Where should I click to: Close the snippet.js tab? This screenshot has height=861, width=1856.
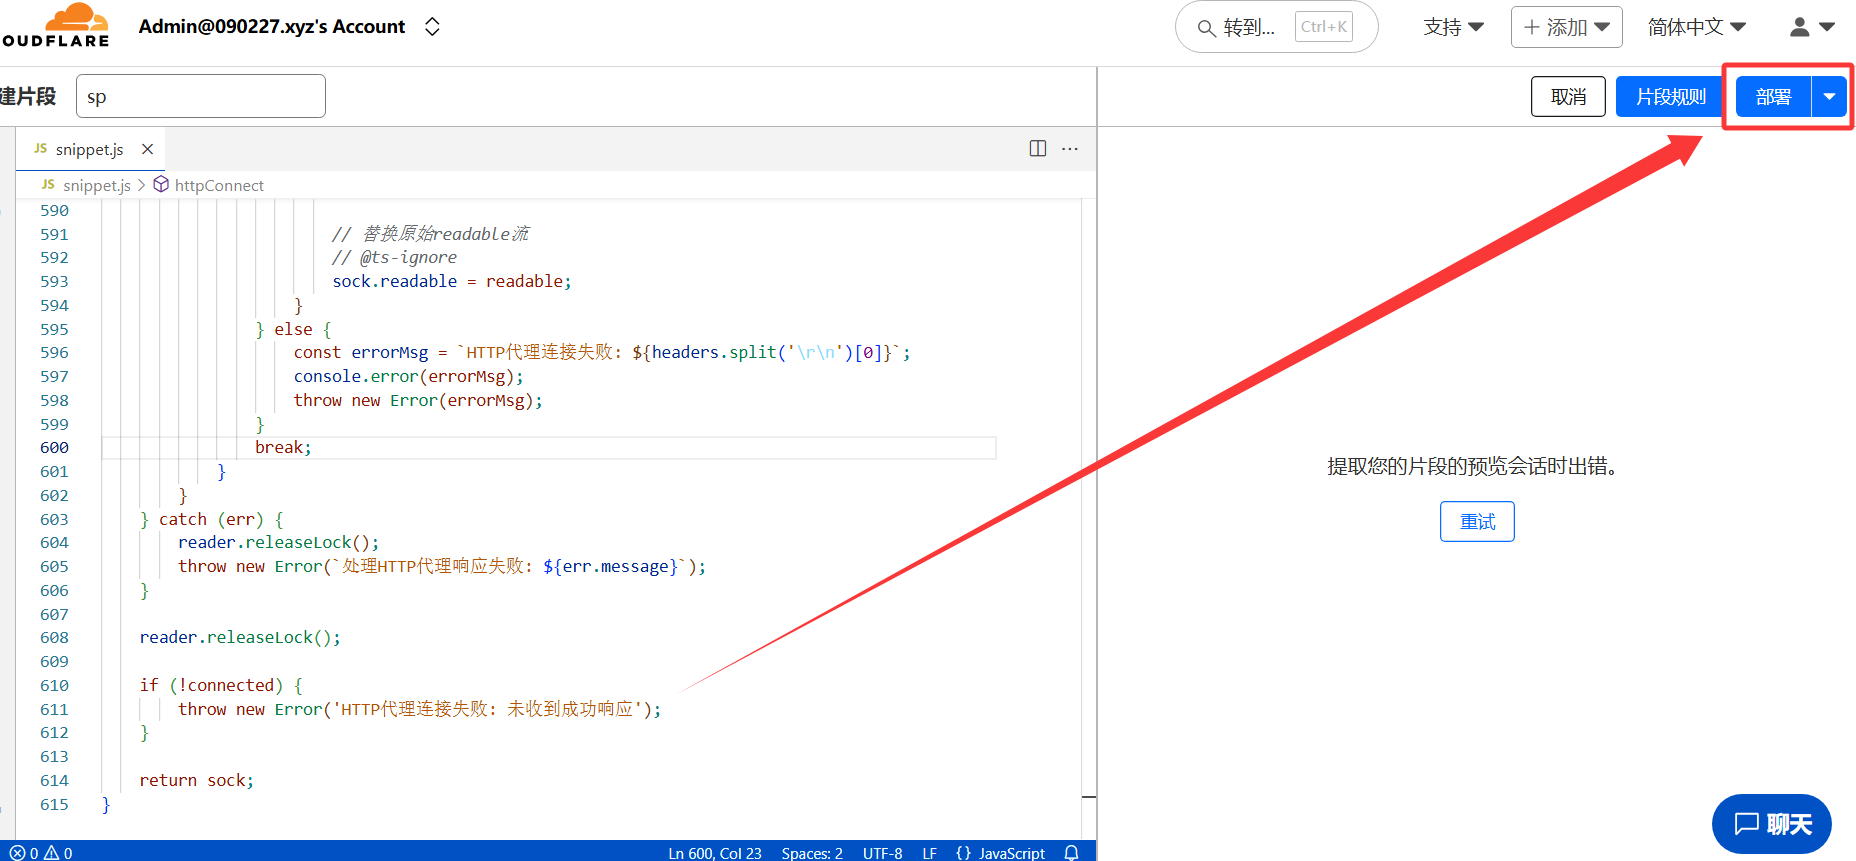coord(147,149)
